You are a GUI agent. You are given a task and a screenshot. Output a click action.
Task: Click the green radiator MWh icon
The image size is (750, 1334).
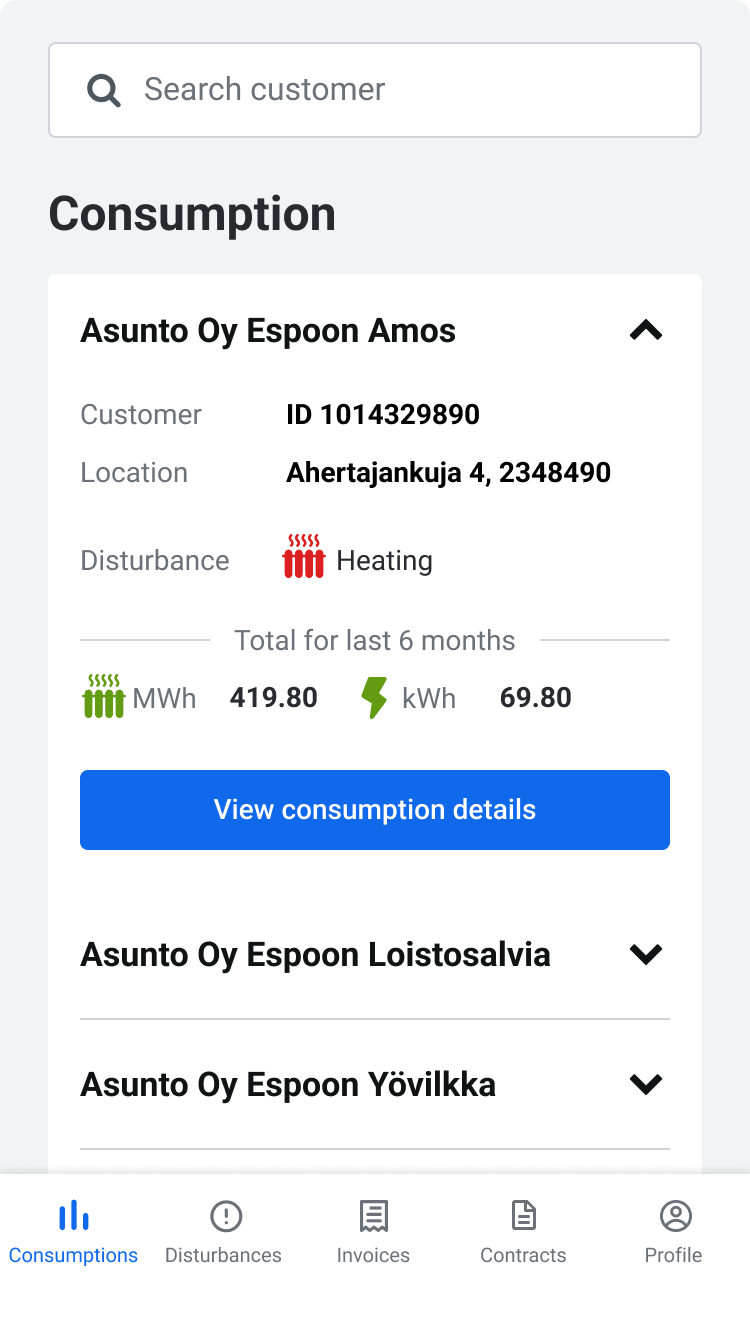click(x=103, y=696)
